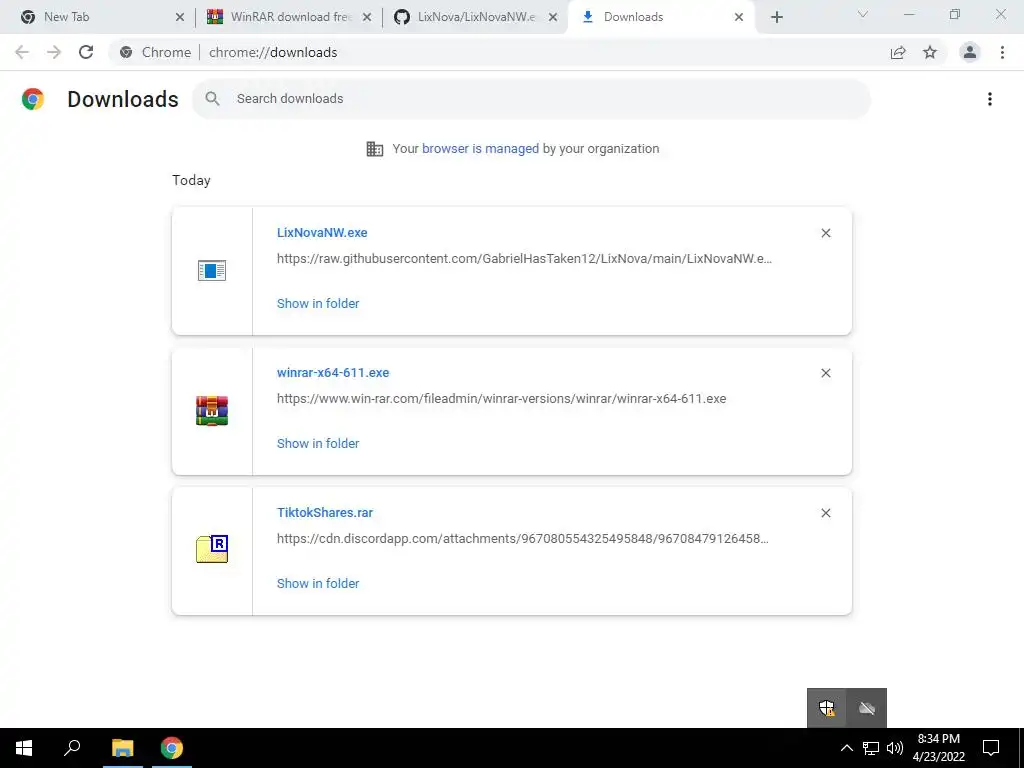Close the WinRAR download tab
Viewport: 1024px width, 768px height.
[x=367, y=17]
